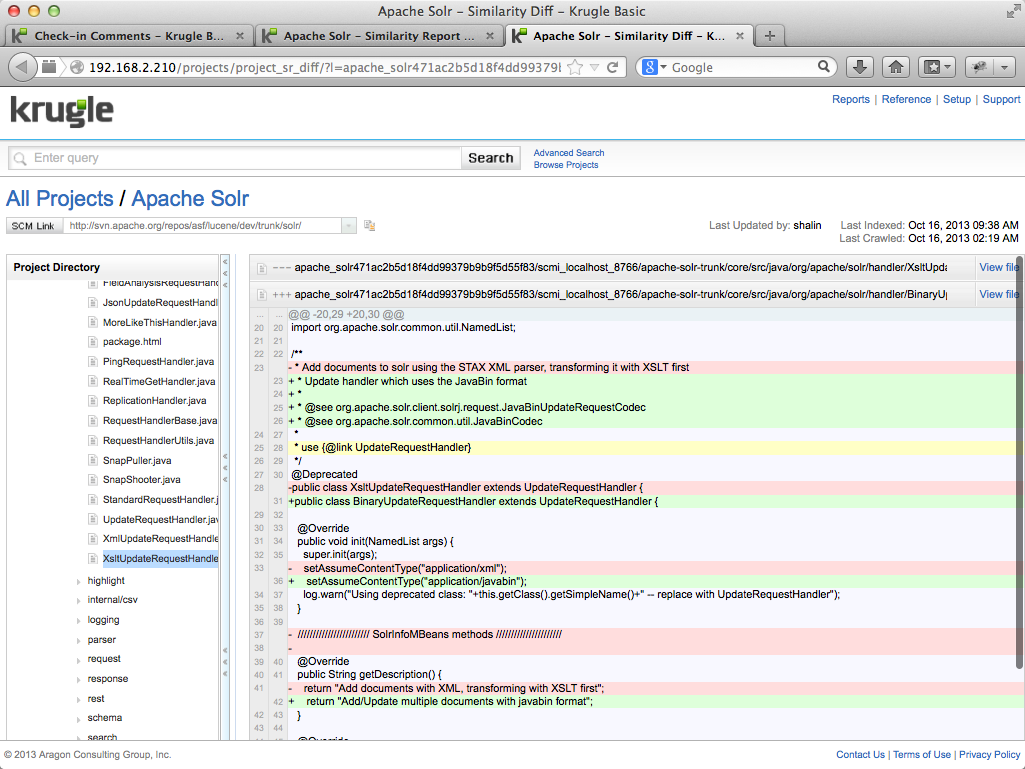Click the file icon next to RequestHandlerUtils.java
Viewport: 1025px width, 769px height.
92,441
